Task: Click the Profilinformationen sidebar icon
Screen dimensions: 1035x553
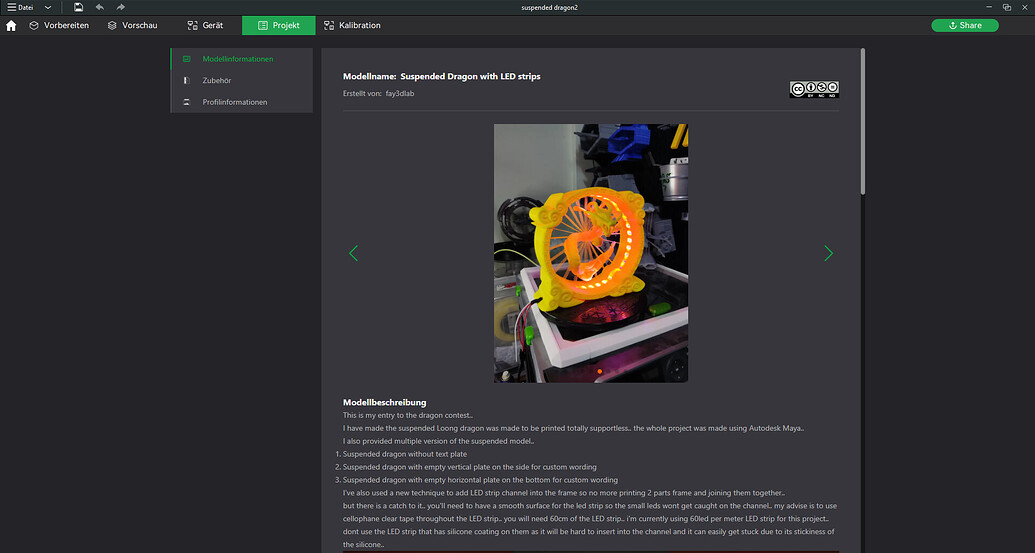Action: pos(187,102)
